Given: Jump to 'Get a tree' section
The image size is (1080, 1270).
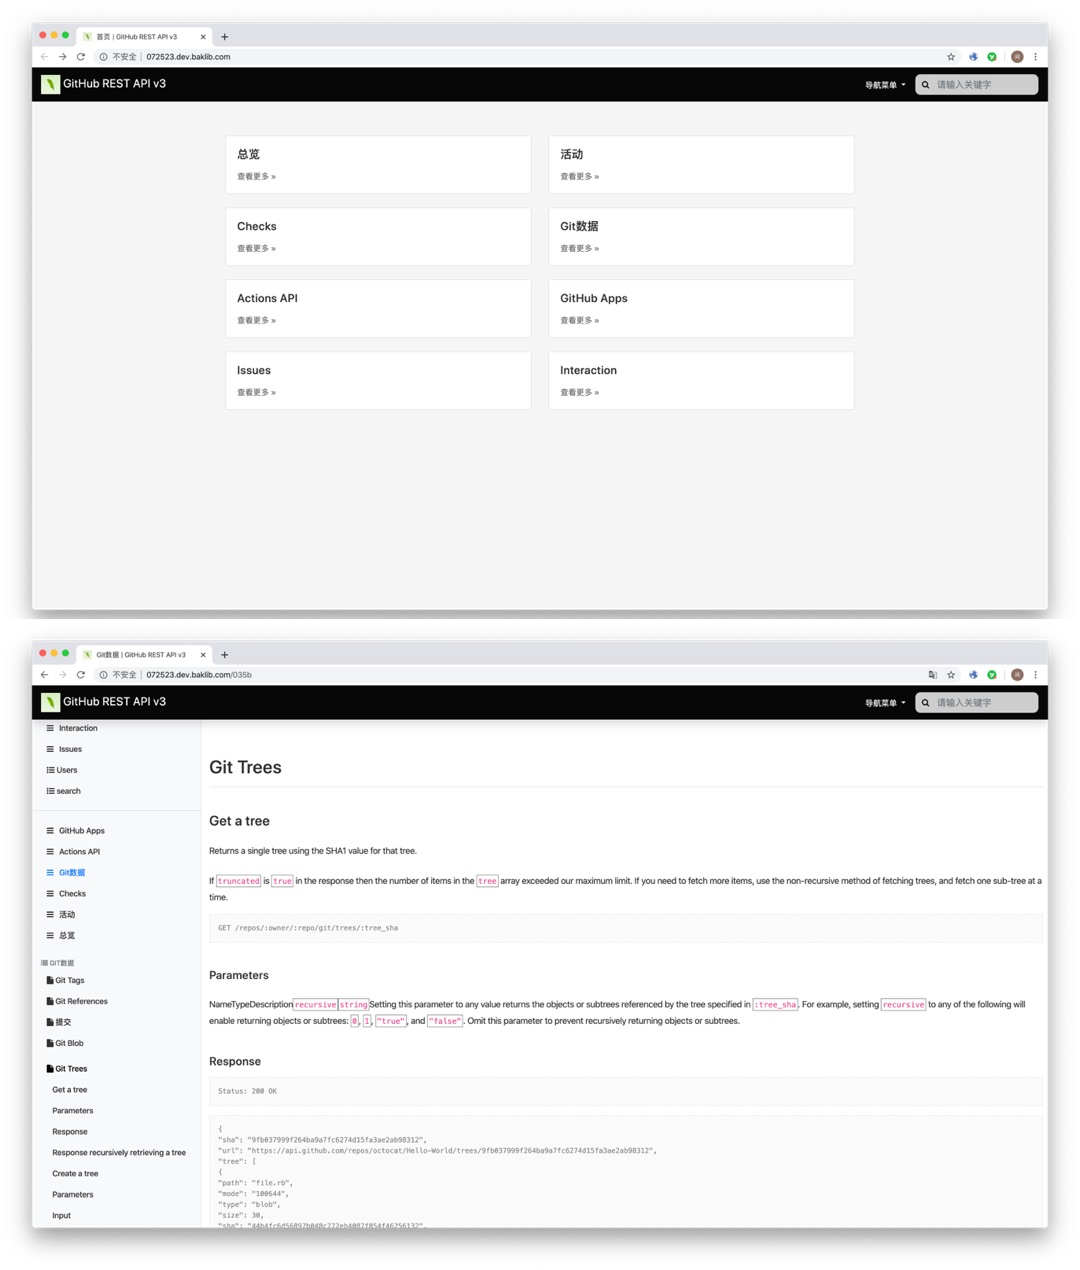Looking at the screenshot, I should point(70,1090).
